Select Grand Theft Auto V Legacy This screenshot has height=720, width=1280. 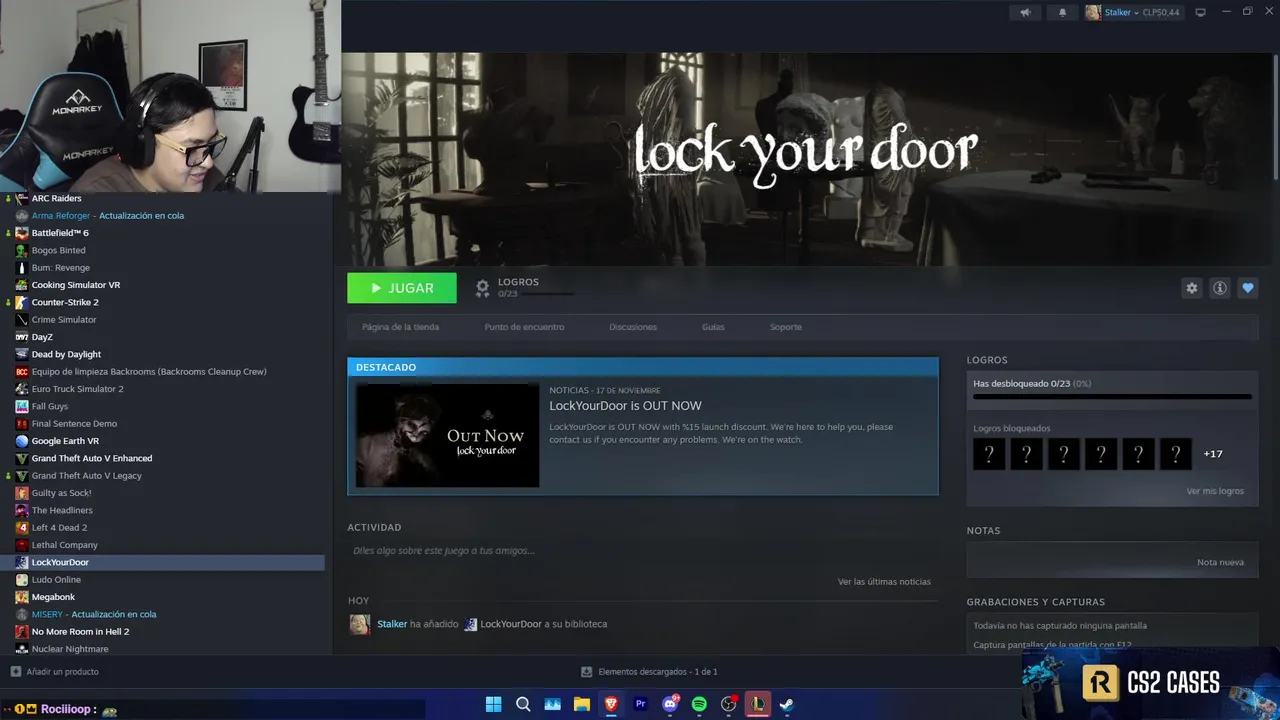pyautogui.click(x=86, y=476)
